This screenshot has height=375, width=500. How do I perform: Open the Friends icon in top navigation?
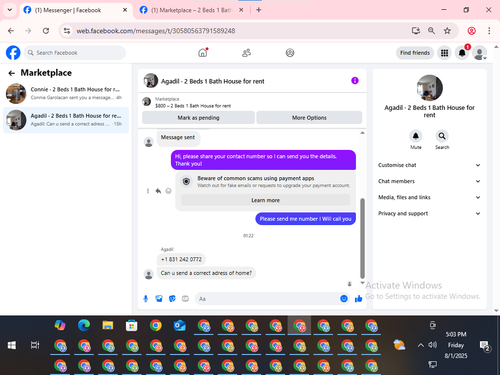(246, 53)
